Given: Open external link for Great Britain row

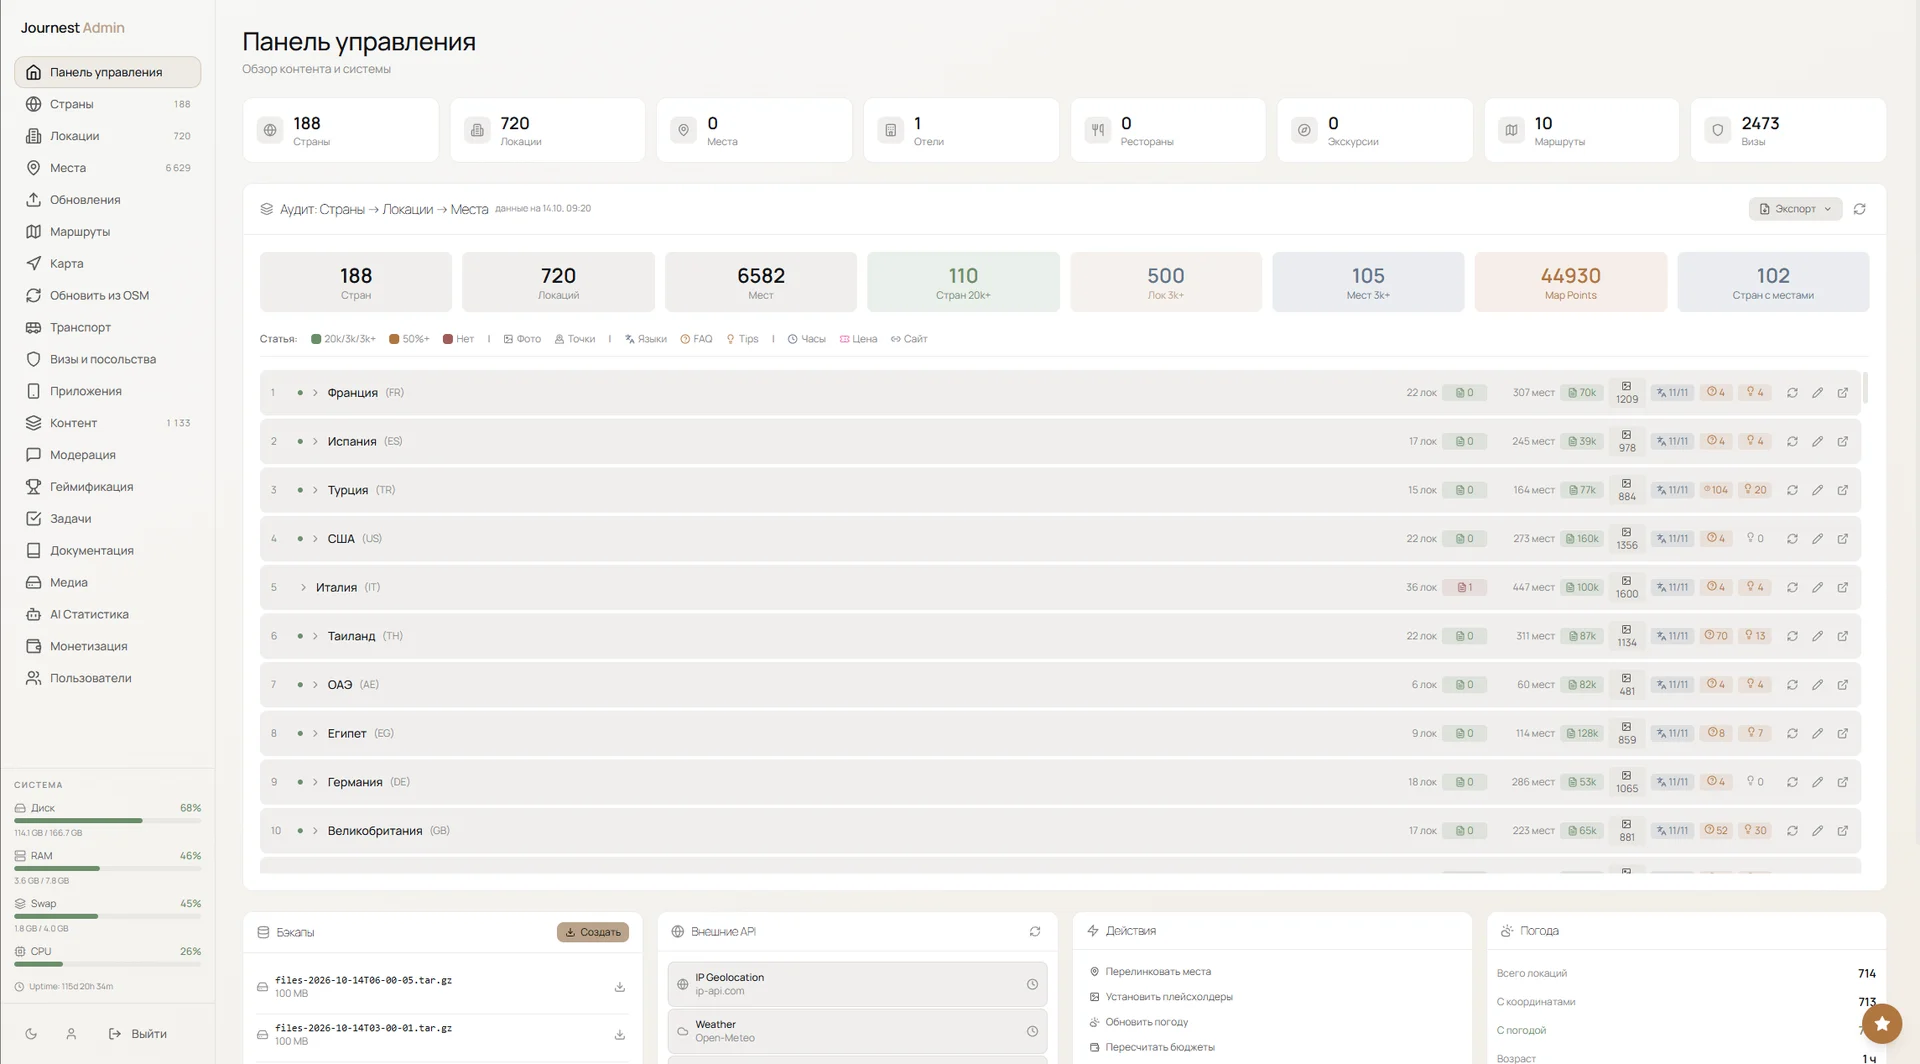Looking at the screenshot, I should tap(1842, 831).
